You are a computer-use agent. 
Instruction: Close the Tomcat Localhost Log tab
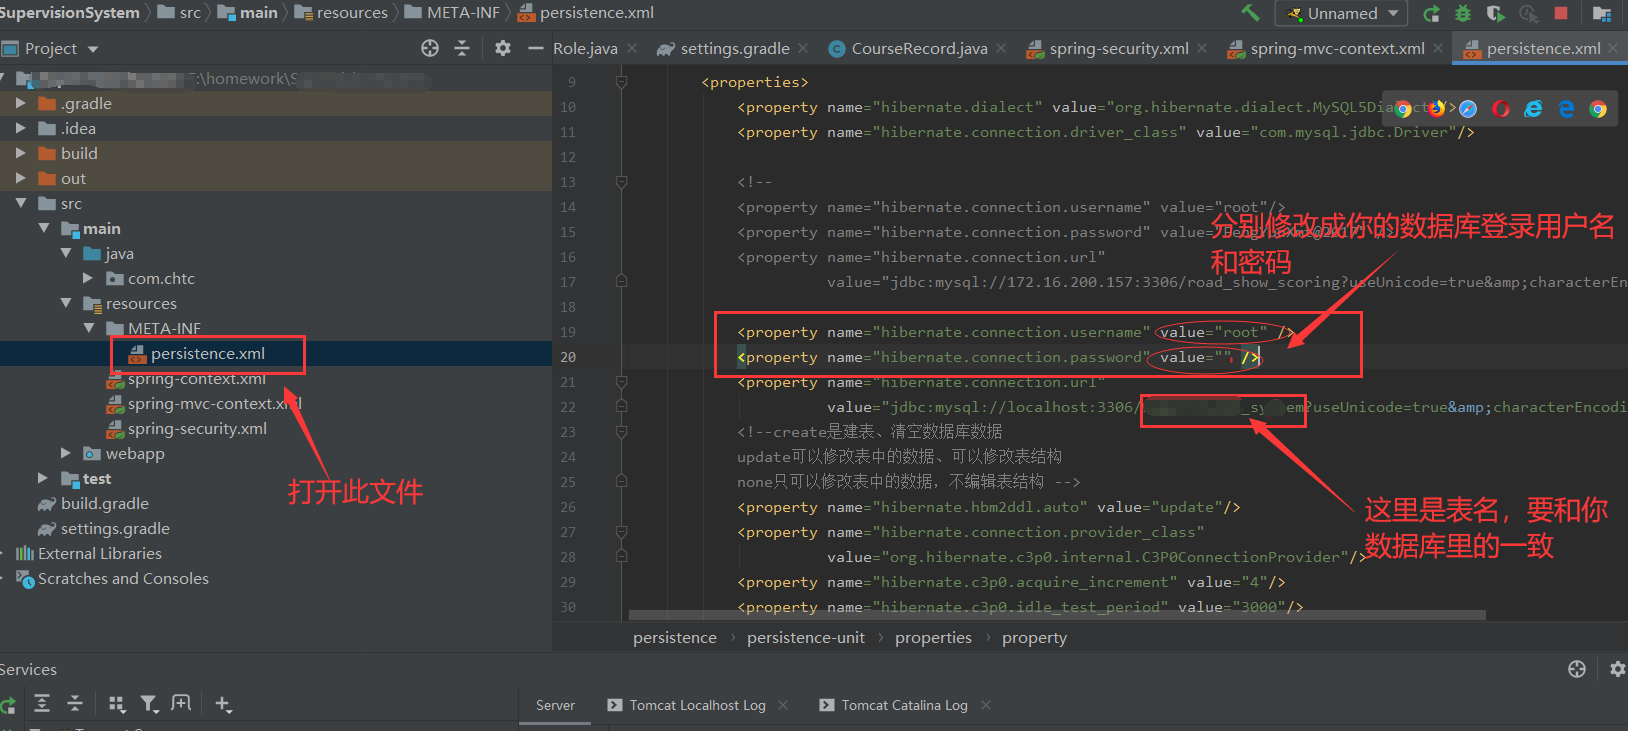(783, 705)
